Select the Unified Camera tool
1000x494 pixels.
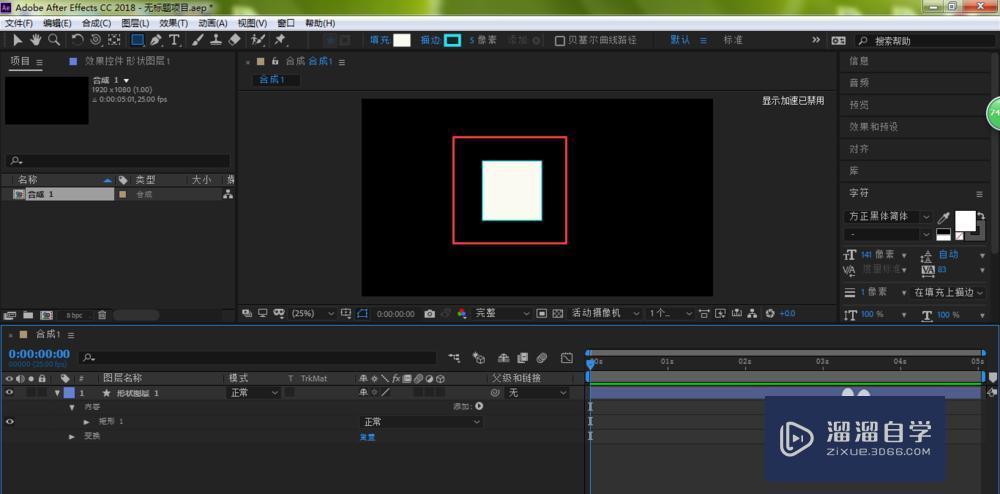pyautogui.click(x=96, y=40)
